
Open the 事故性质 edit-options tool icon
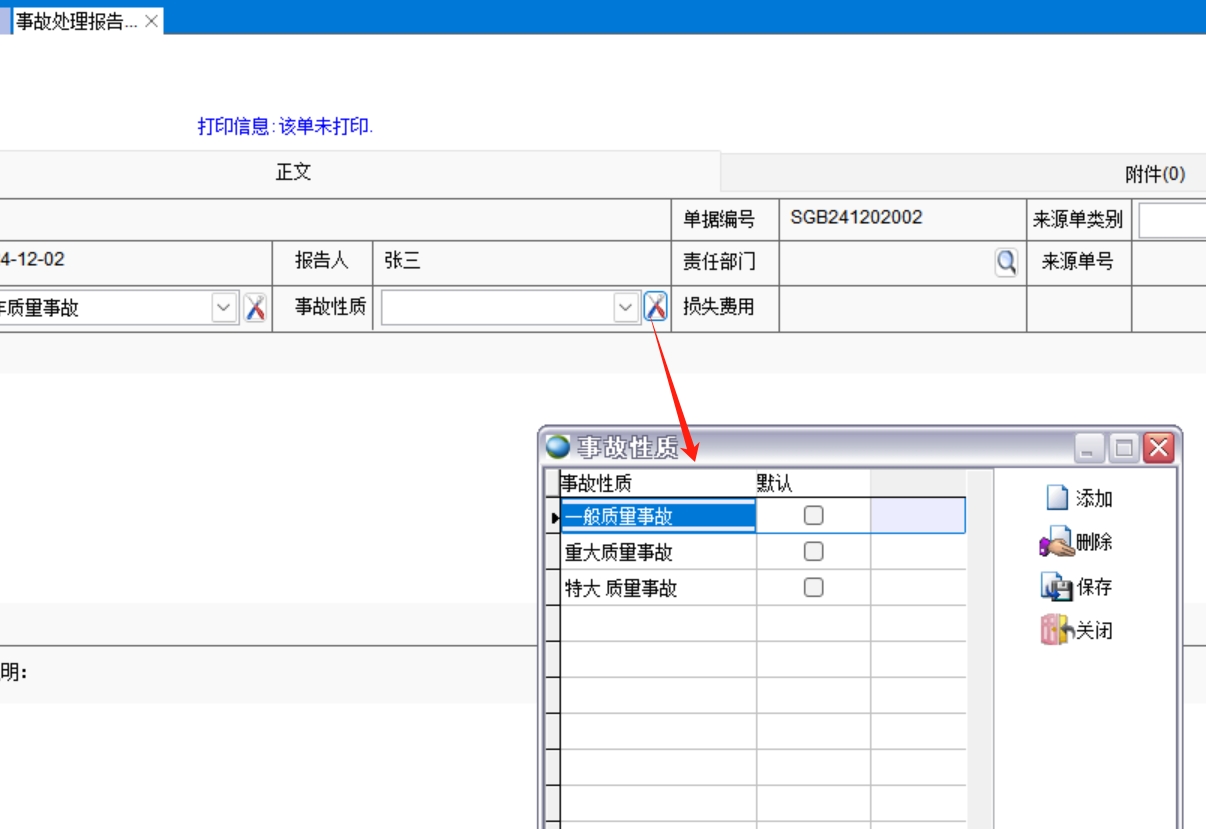tap(655, 307)
